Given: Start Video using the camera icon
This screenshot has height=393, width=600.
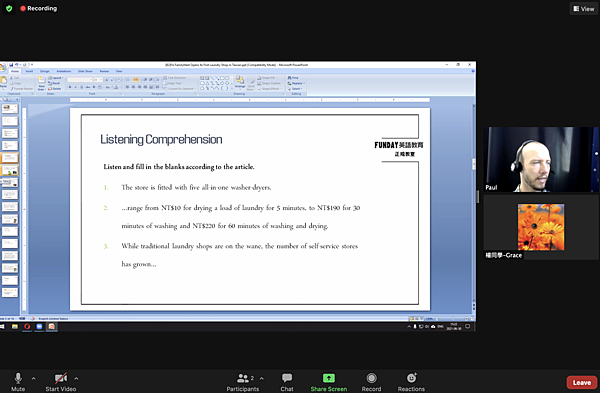Looking at the screenshot, I should pos(61,382).
